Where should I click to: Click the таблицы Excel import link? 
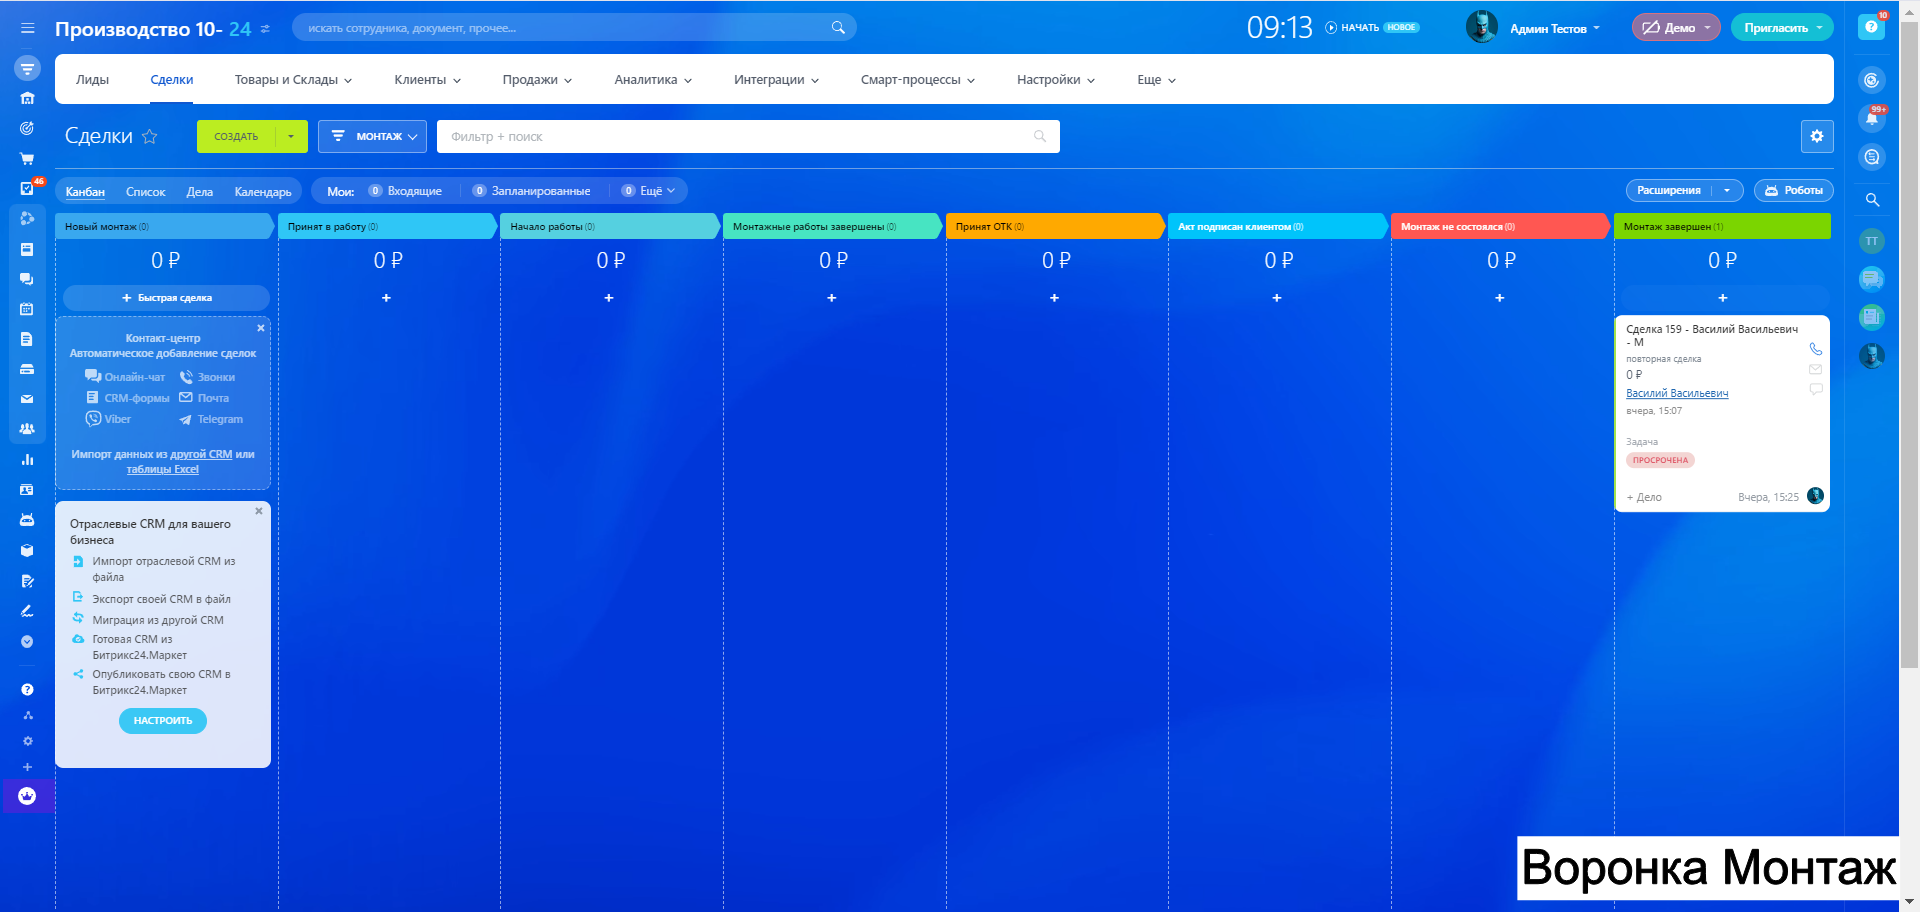[162, 469]
